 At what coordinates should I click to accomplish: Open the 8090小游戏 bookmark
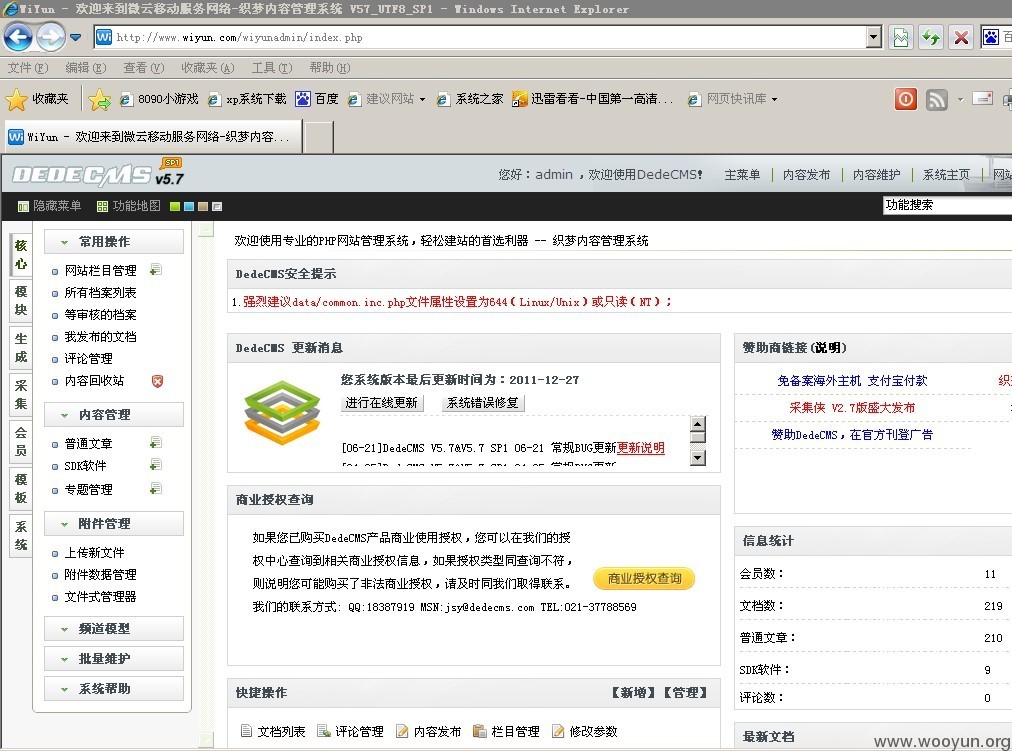tap(159, 99)
